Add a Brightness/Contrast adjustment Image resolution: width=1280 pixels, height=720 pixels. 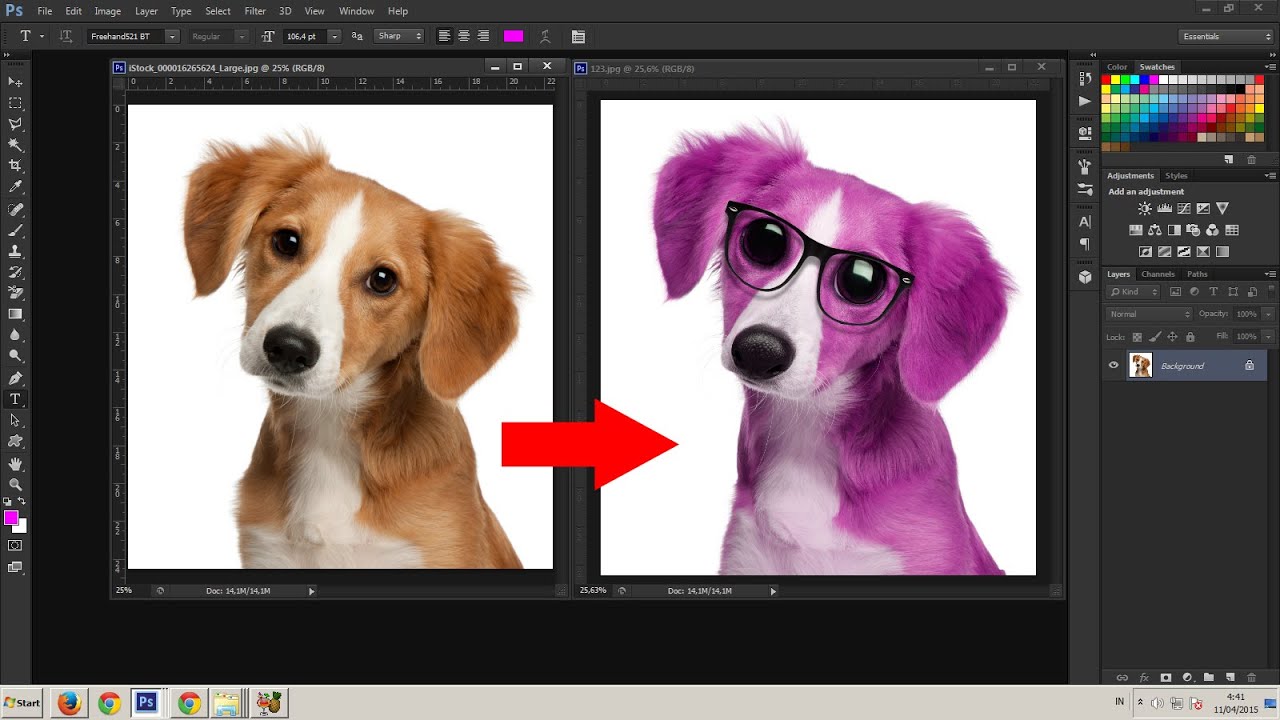pos(1145,209)
